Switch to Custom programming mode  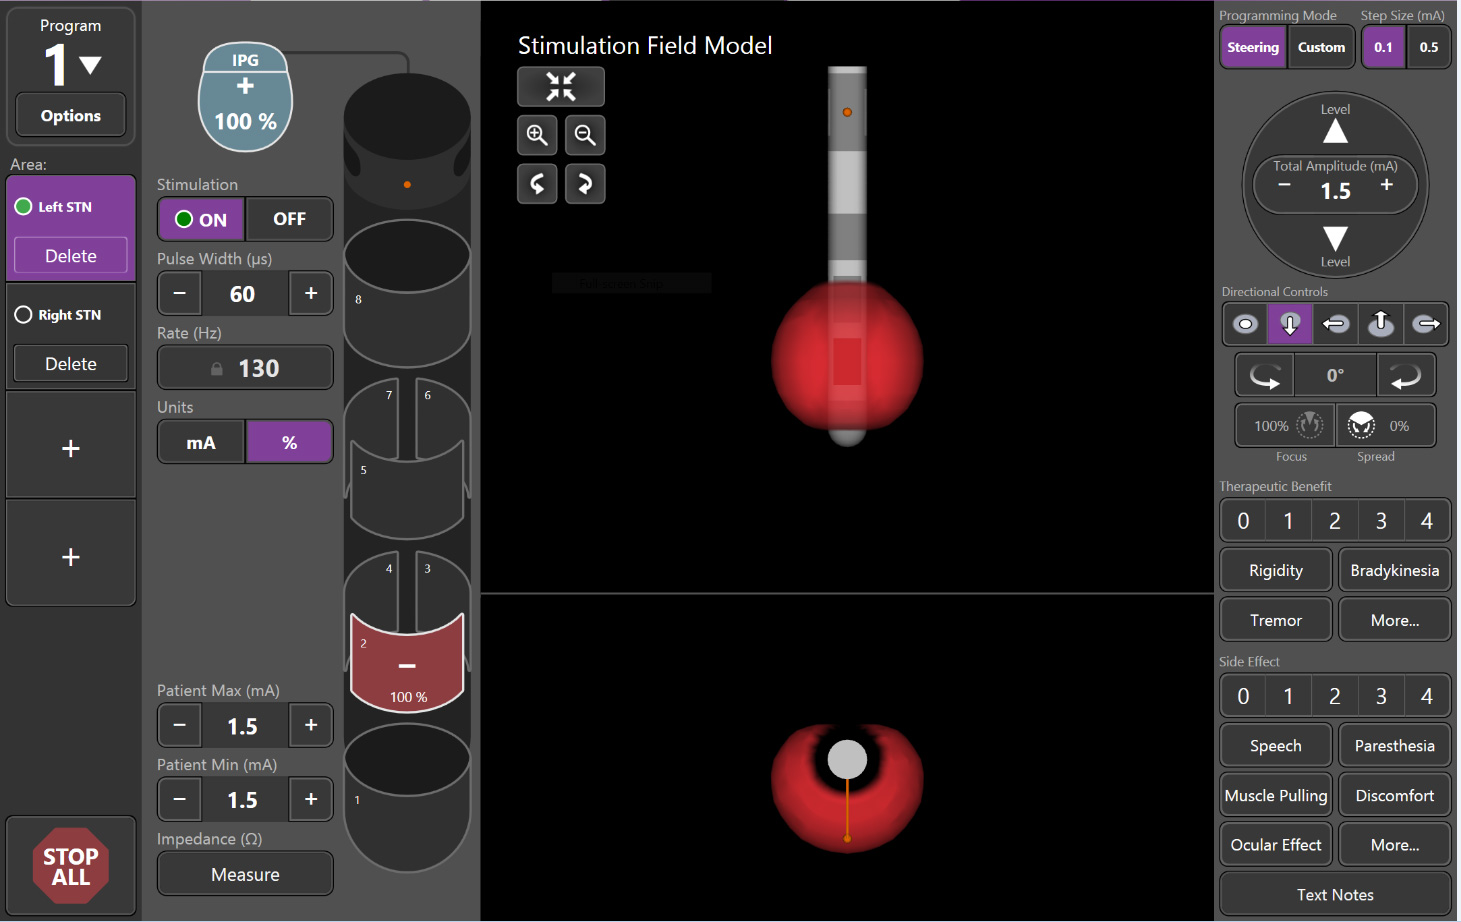[x=1321, y=47]
